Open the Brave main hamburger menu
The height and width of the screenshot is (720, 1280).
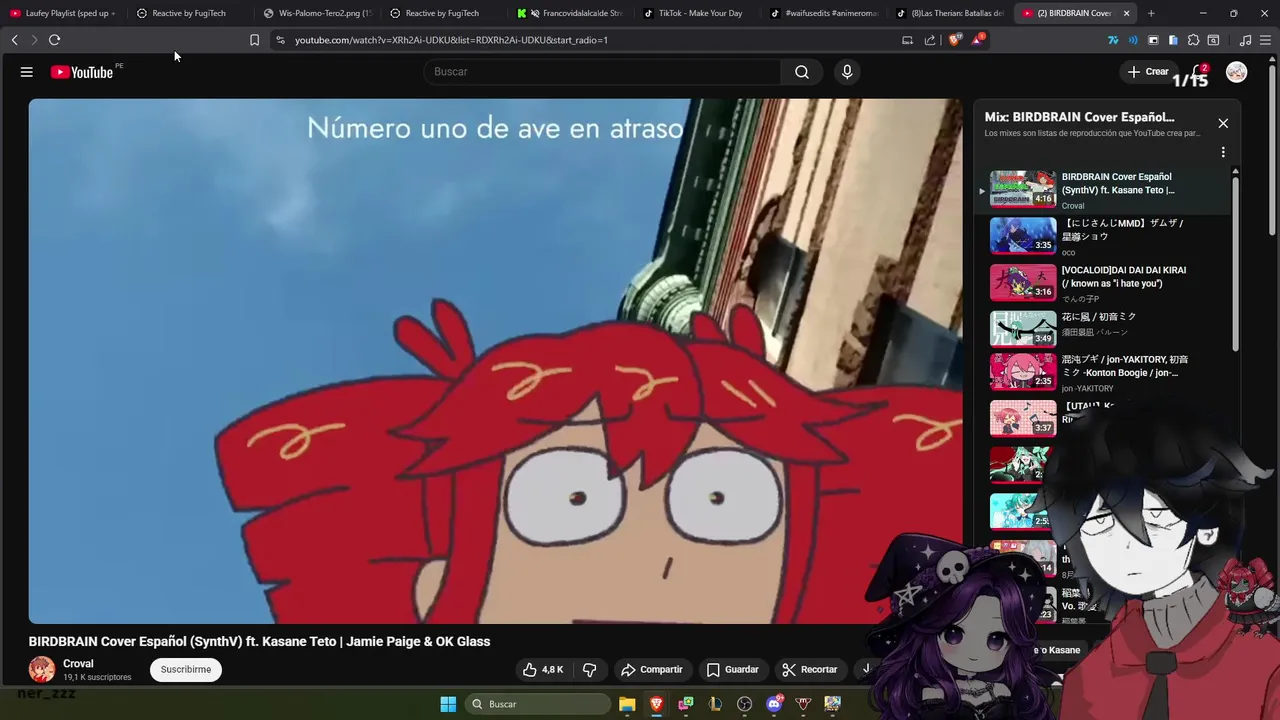point(1265,40)
